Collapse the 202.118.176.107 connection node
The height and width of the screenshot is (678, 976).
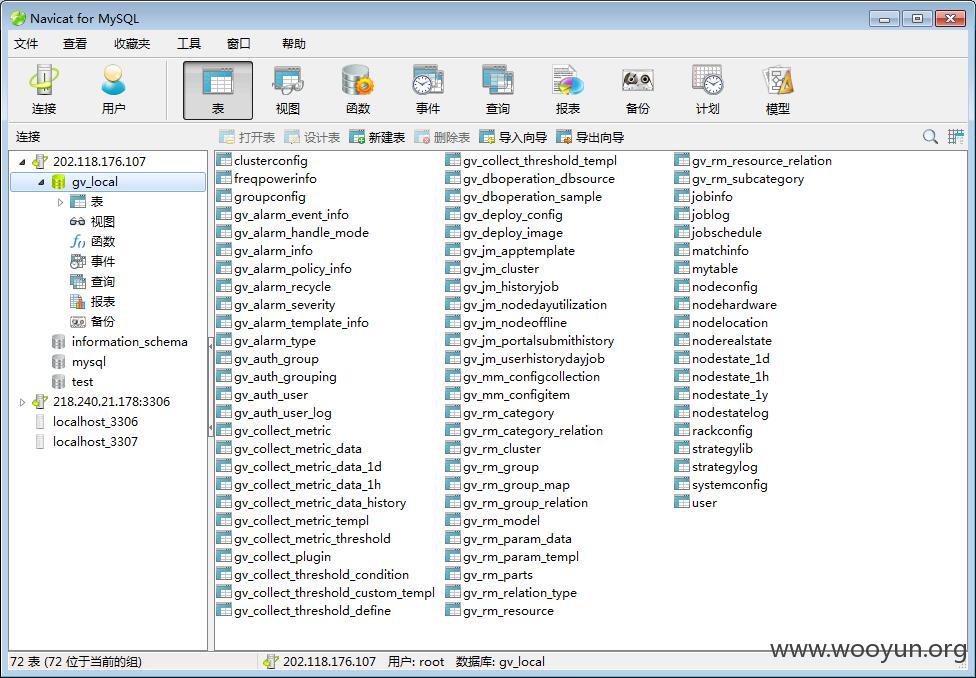point(22,162)
